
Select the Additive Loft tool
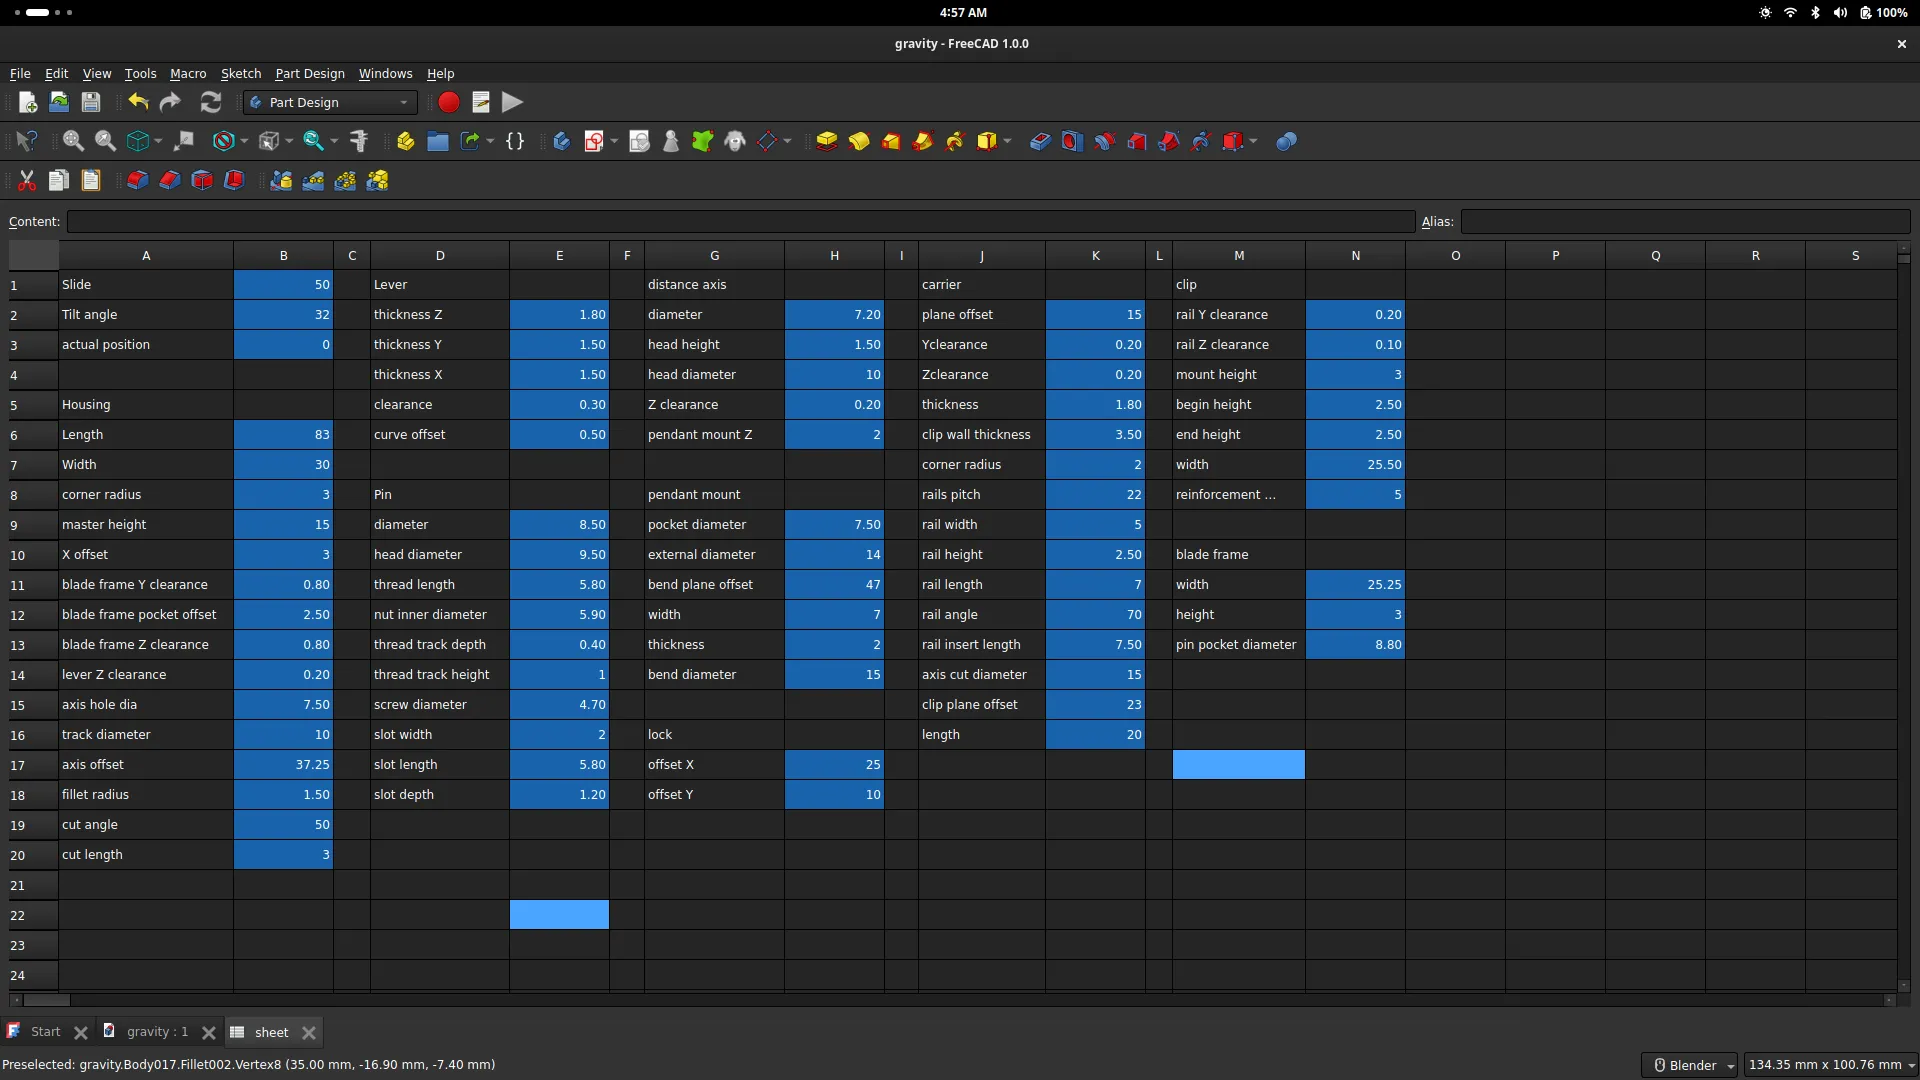coord(891,141)
